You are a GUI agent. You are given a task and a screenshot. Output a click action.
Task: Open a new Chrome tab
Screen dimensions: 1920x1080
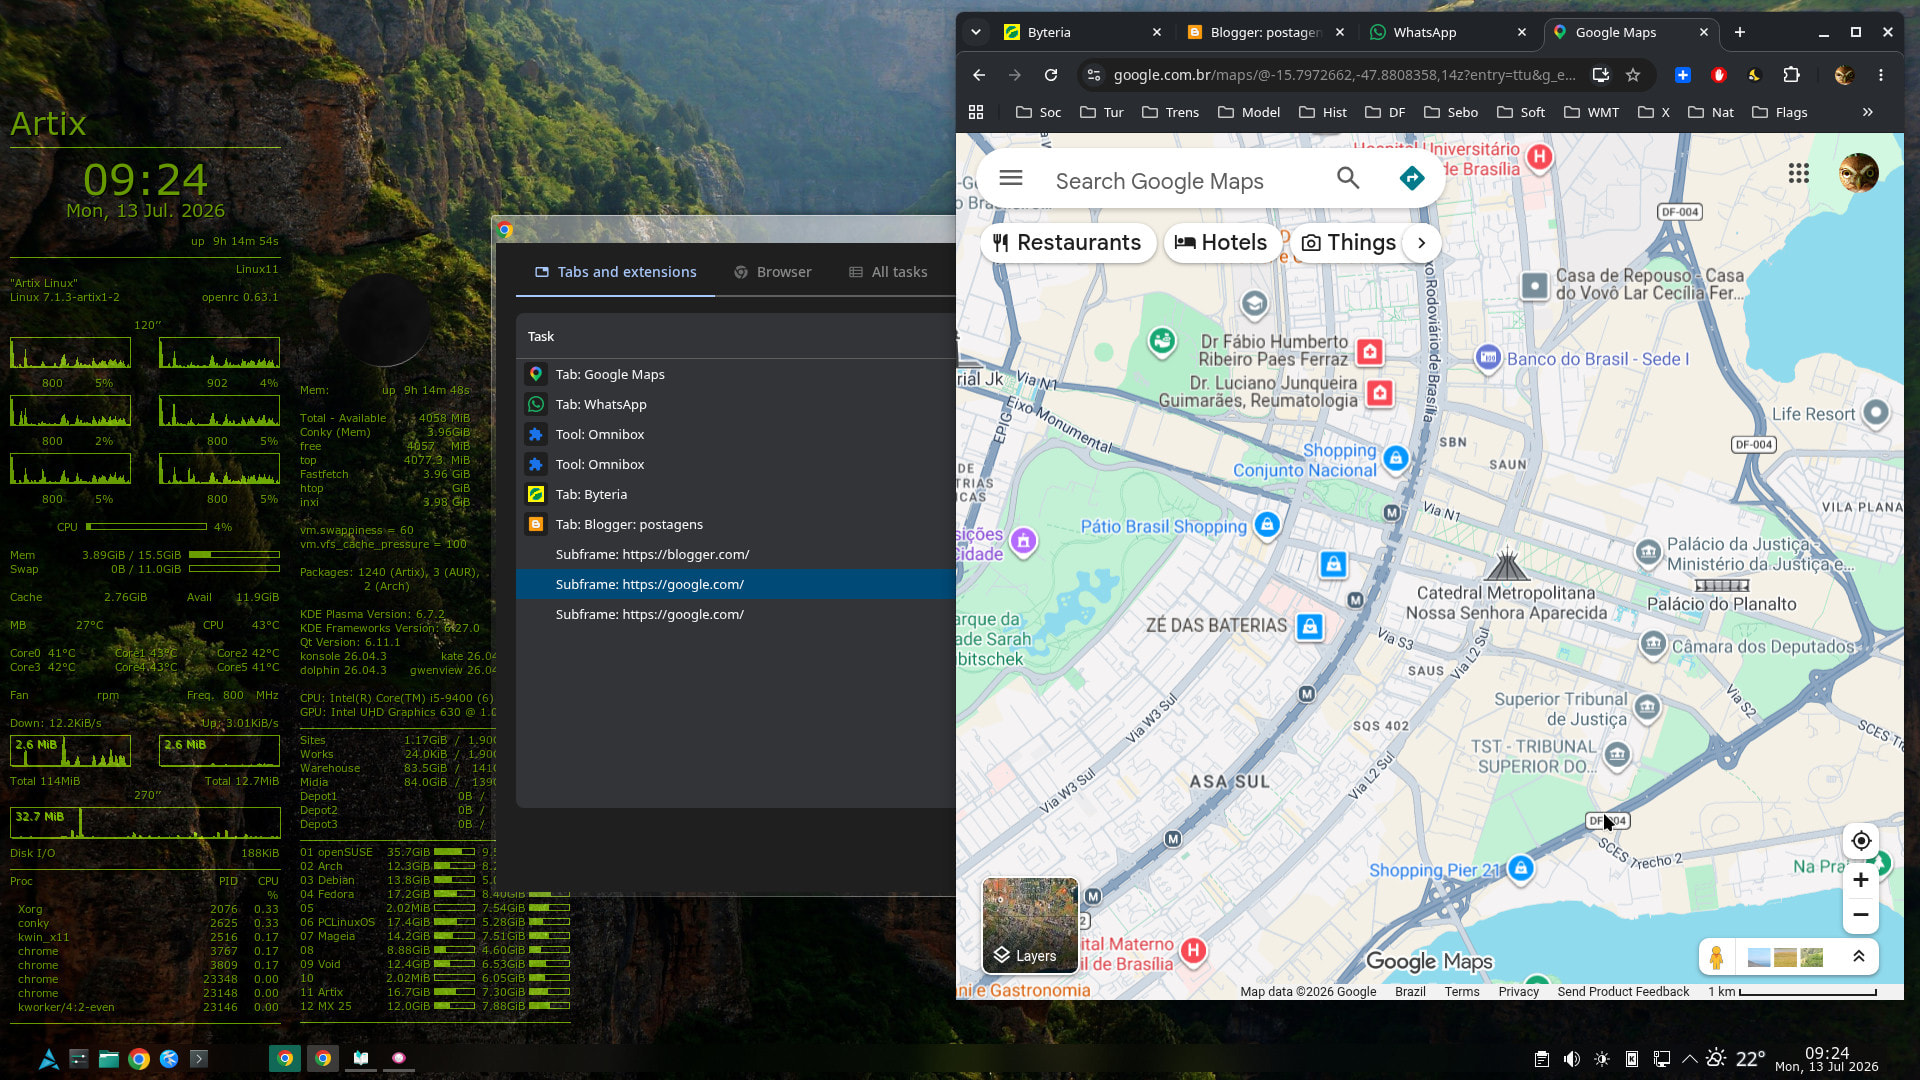pyautogui.click(x=1740, y=32)
